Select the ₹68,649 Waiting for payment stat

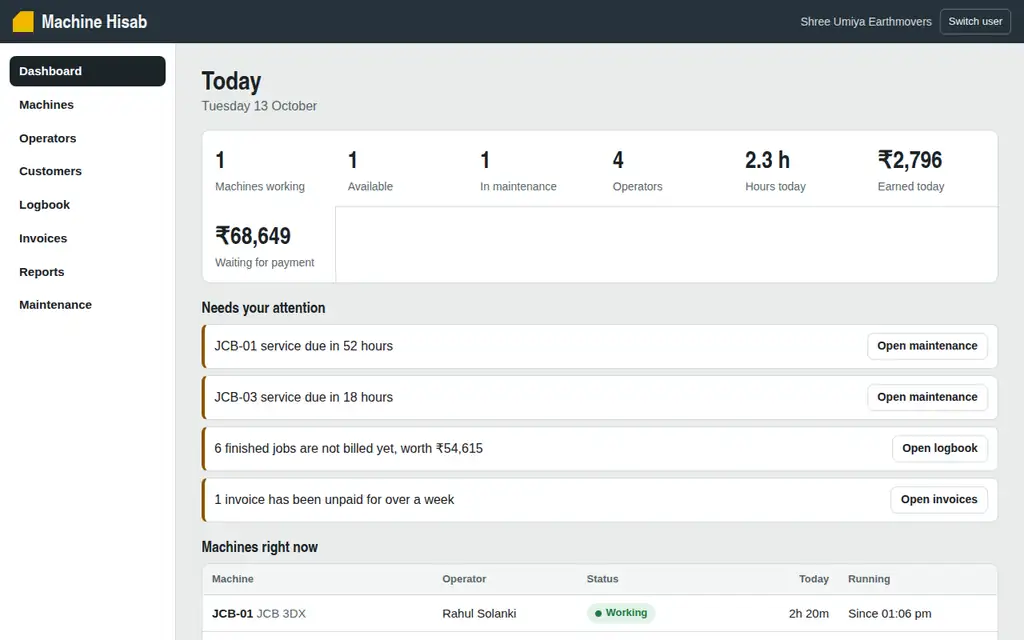(x=268, y=245)
